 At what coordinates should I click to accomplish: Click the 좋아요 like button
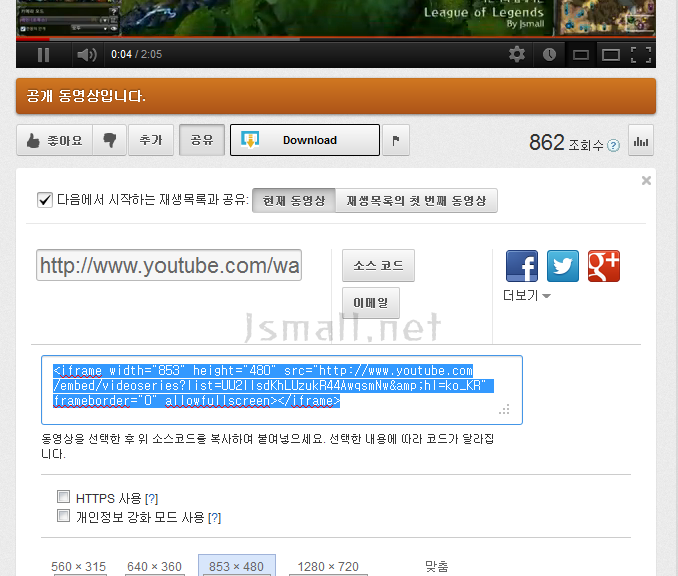click(54, 140)
